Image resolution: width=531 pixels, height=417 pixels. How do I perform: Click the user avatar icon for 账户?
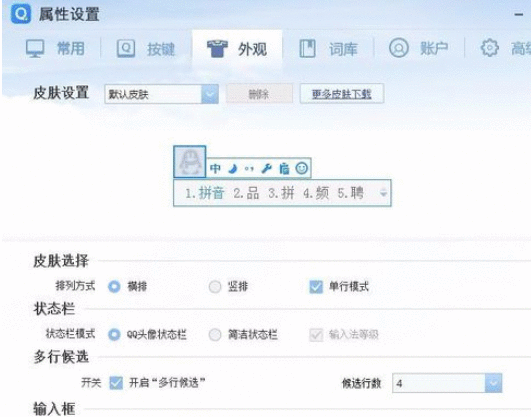(399, 48)
